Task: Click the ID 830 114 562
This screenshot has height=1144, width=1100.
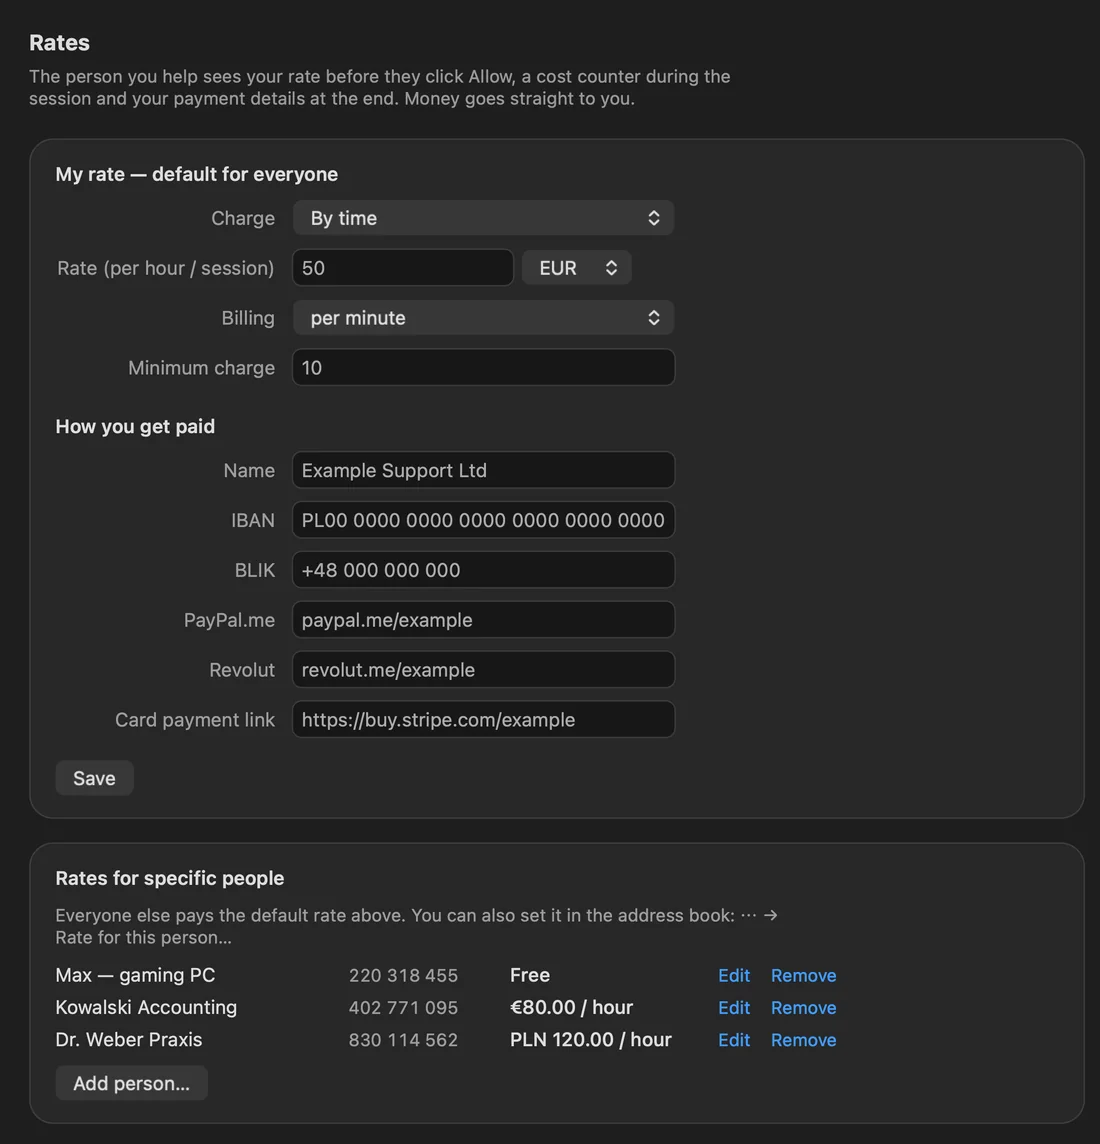Action: pyautogui.click(x=403, y=1040)
